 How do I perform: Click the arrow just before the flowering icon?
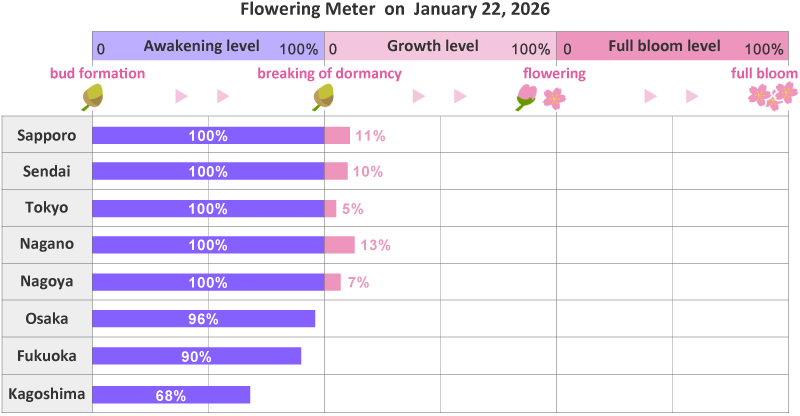(460, 96)
